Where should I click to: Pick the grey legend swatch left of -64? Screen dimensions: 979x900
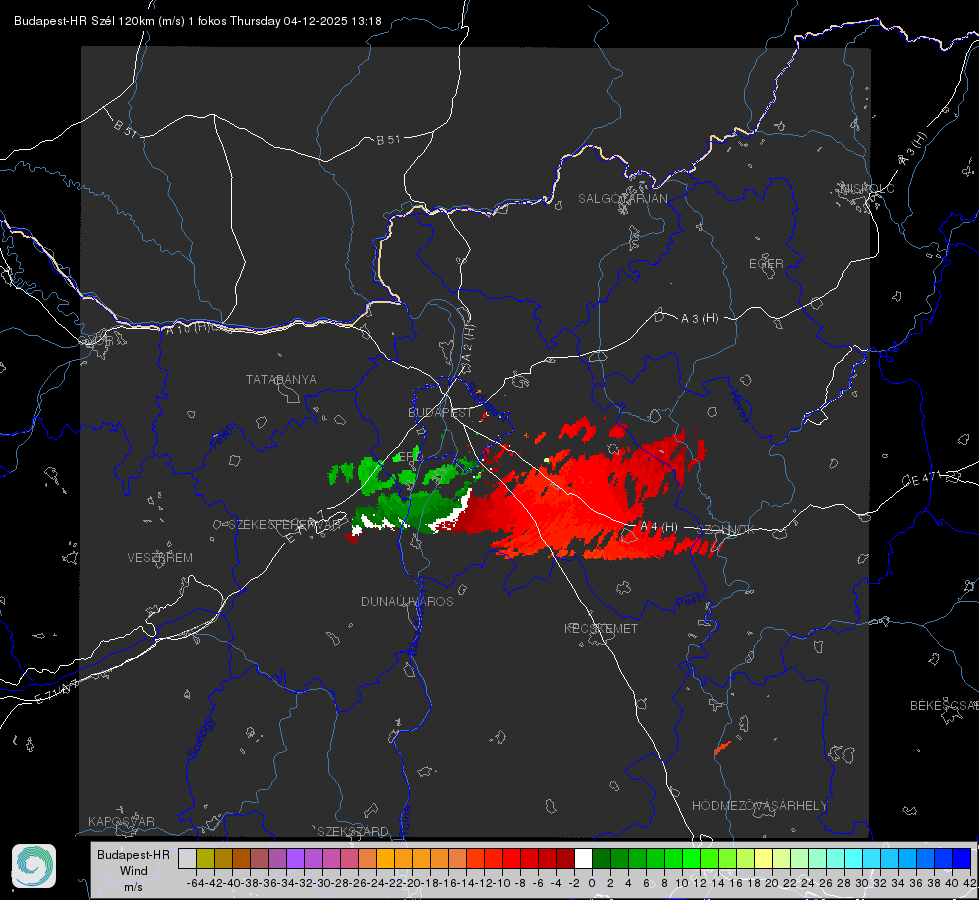pos(187,858)
